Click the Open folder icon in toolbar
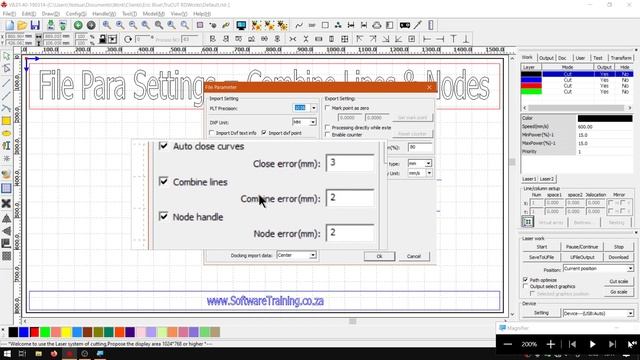Screen dimensions: 640x360 22,25
